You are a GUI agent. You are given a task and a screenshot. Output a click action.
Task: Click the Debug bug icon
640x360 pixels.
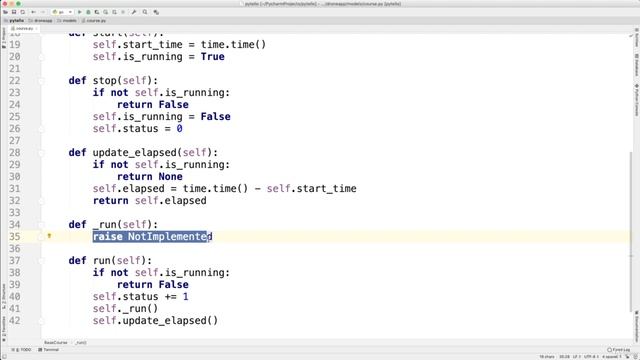pyautogui.click(x=88, y=12)
